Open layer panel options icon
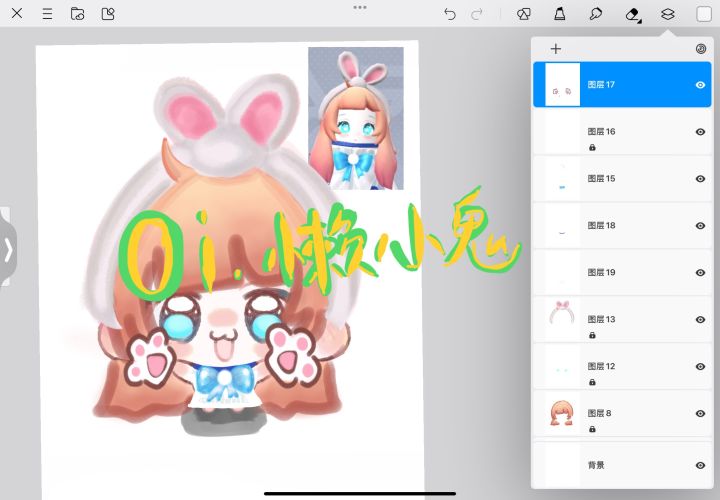720x500 pixels. pyautogui.click(x=701, y=49)
